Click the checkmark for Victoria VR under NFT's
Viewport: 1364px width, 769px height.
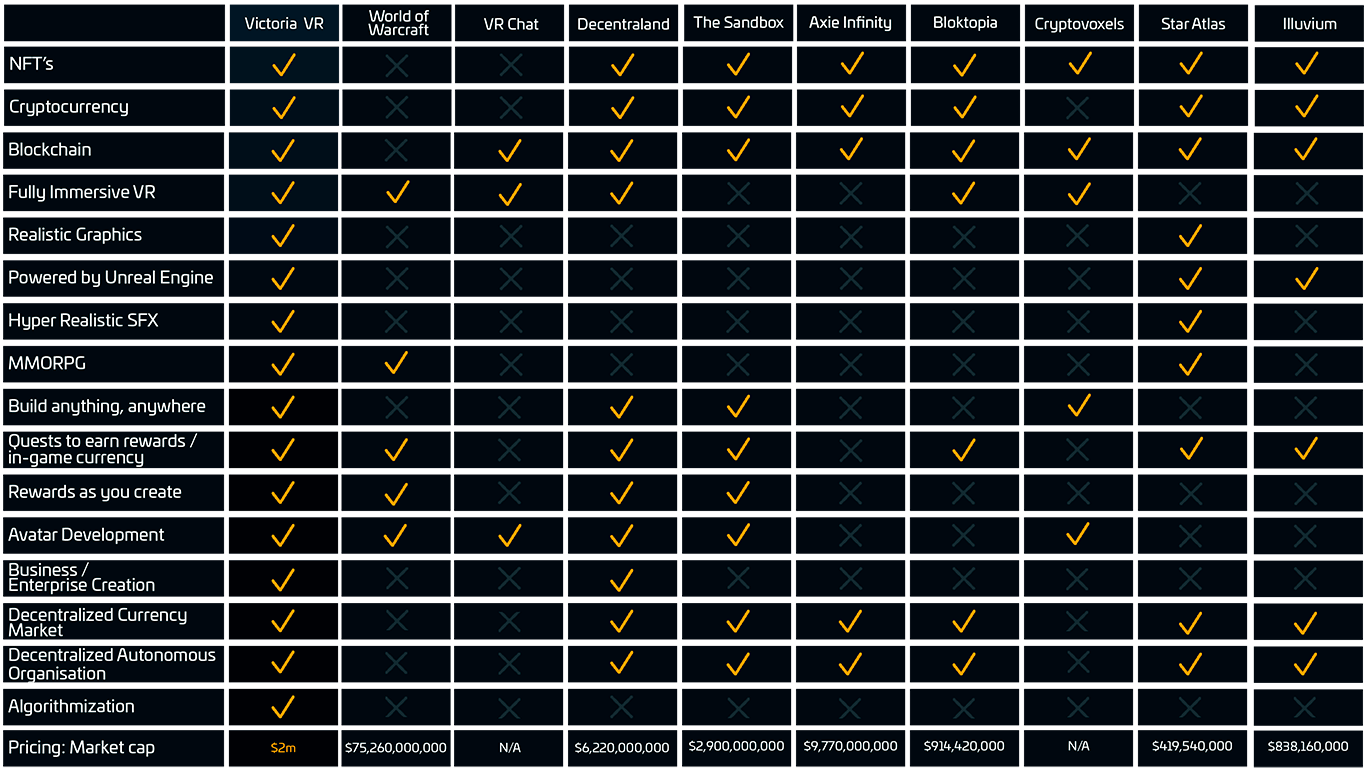click(x=283, y=64)
